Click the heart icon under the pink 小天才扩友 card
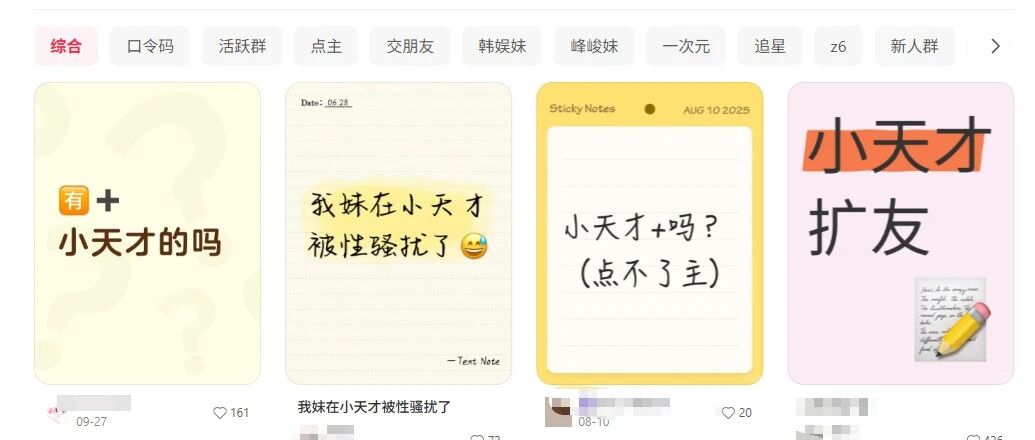The height and width of the screenshot is (440, 1035). click(973, 437)
